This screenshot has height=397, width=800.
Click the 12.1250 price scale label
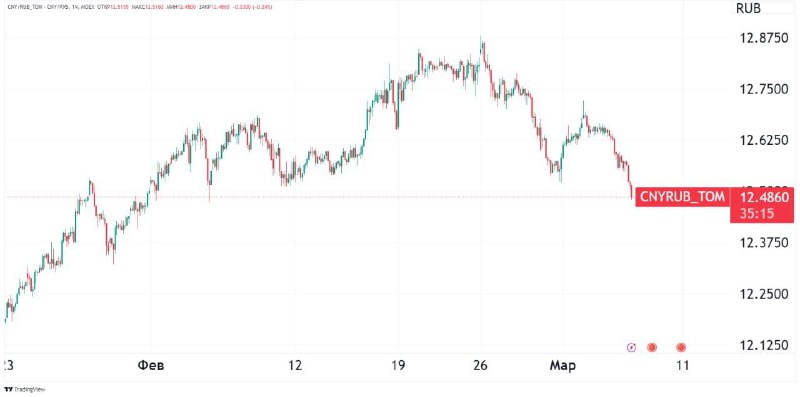(764, 346)
